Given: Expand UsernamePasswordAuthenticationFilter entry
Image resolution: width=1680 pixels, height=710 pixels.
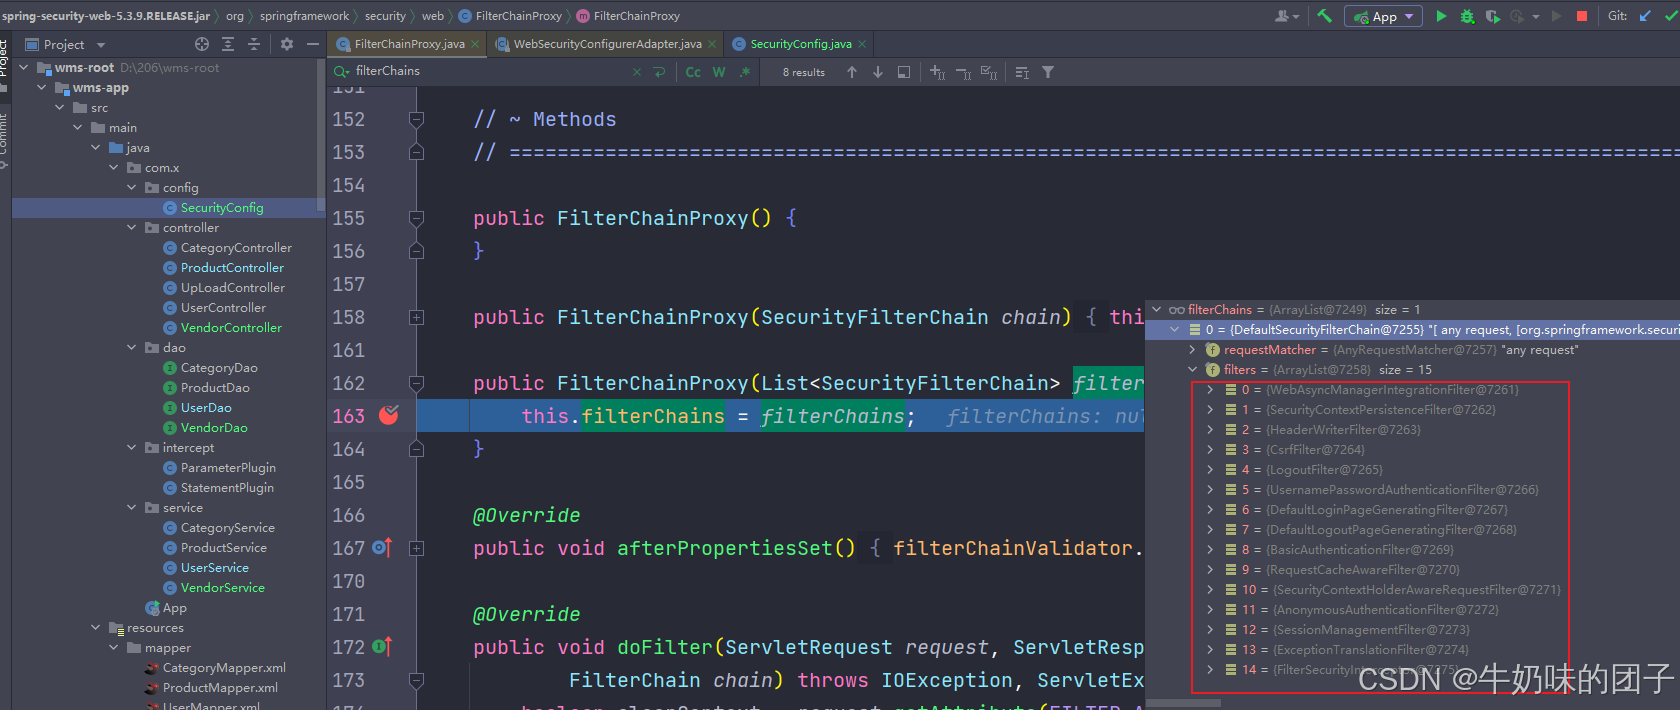Looking at the screenshot, I should pos(1210,490).
